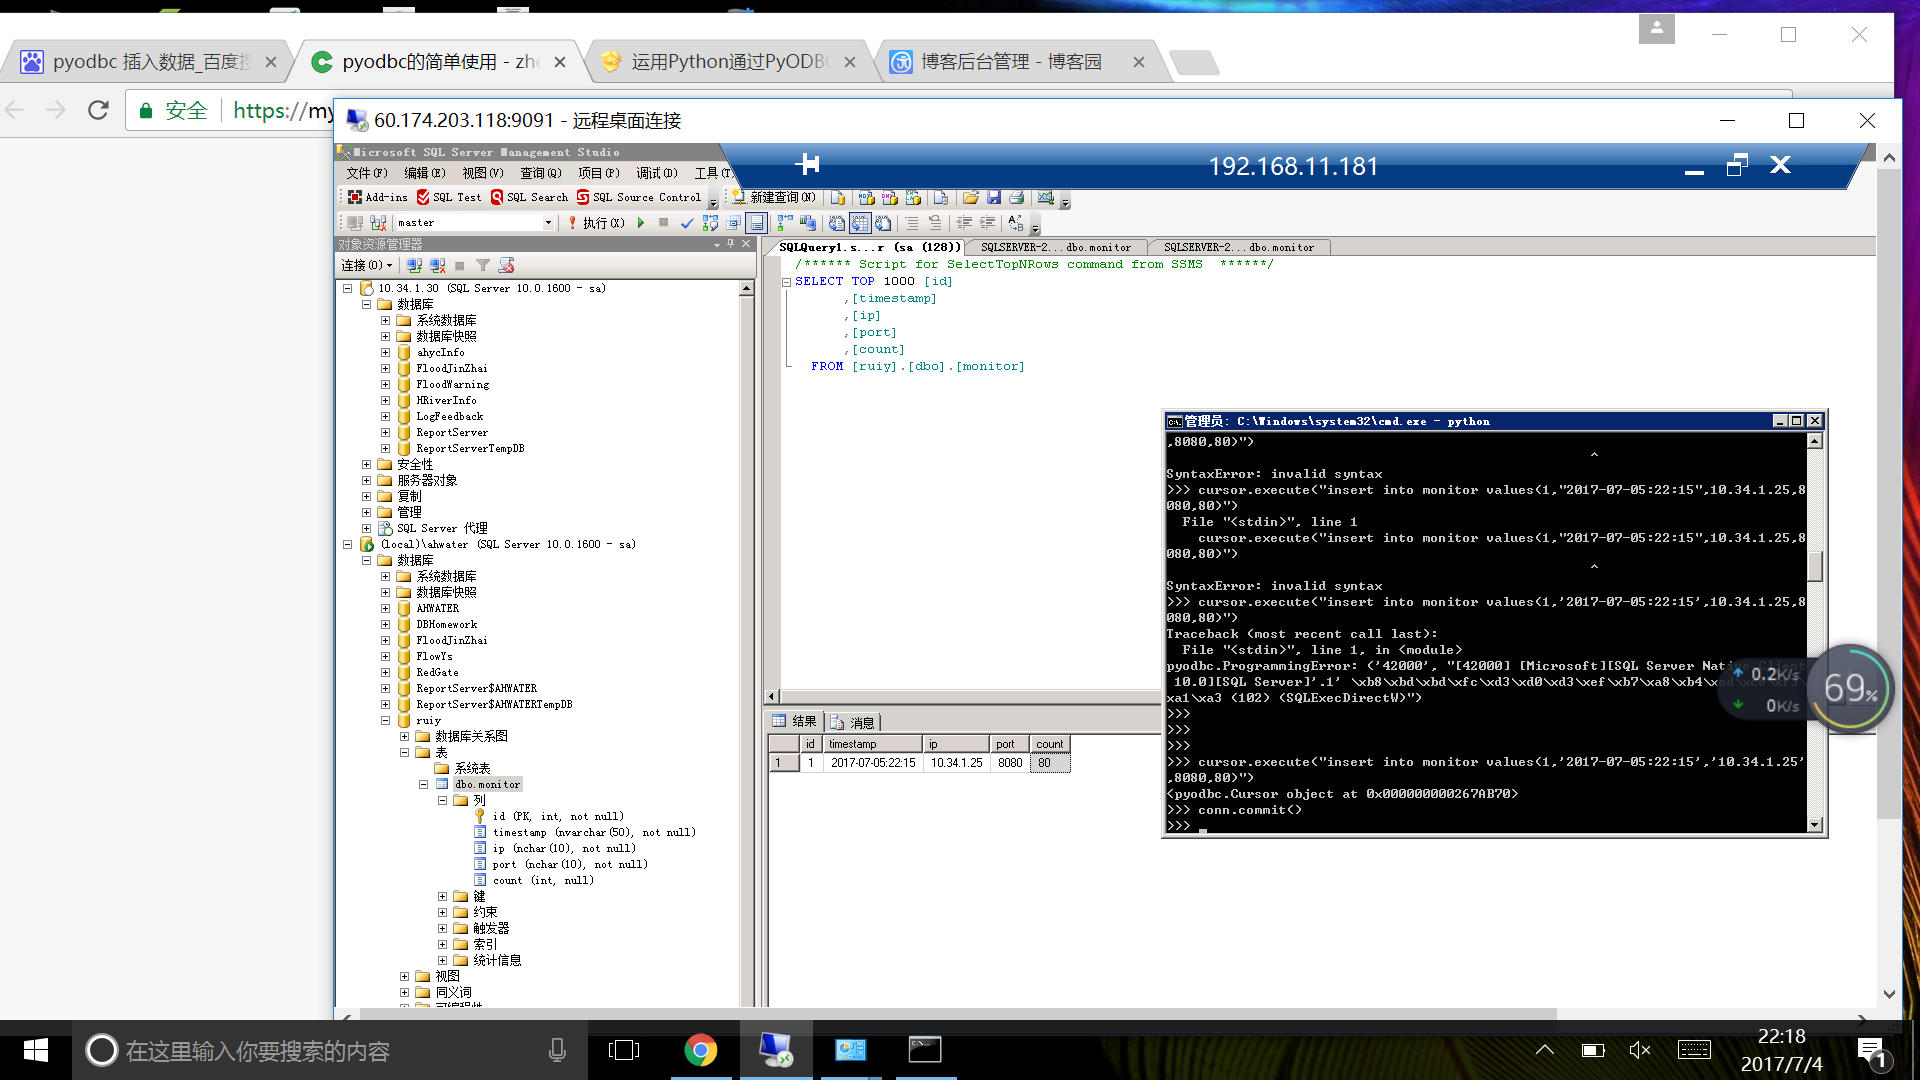Click the parse query checkmark icon

click(x=686, y=222)
